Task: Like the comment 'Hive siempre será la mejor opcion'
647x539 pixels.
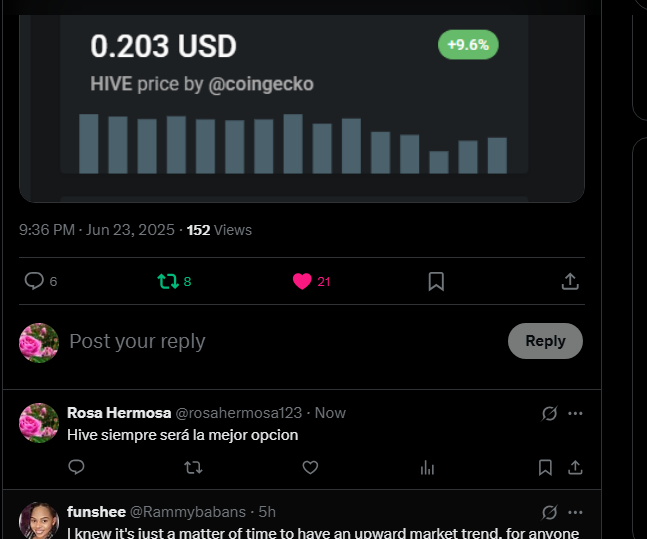Action: click(x=310, y=467)
